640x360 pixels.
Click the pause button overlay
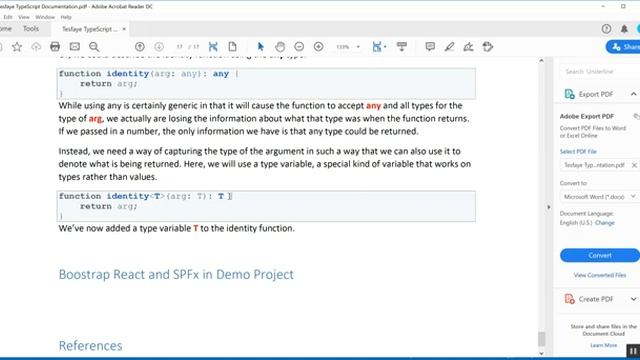click(633, 351)
